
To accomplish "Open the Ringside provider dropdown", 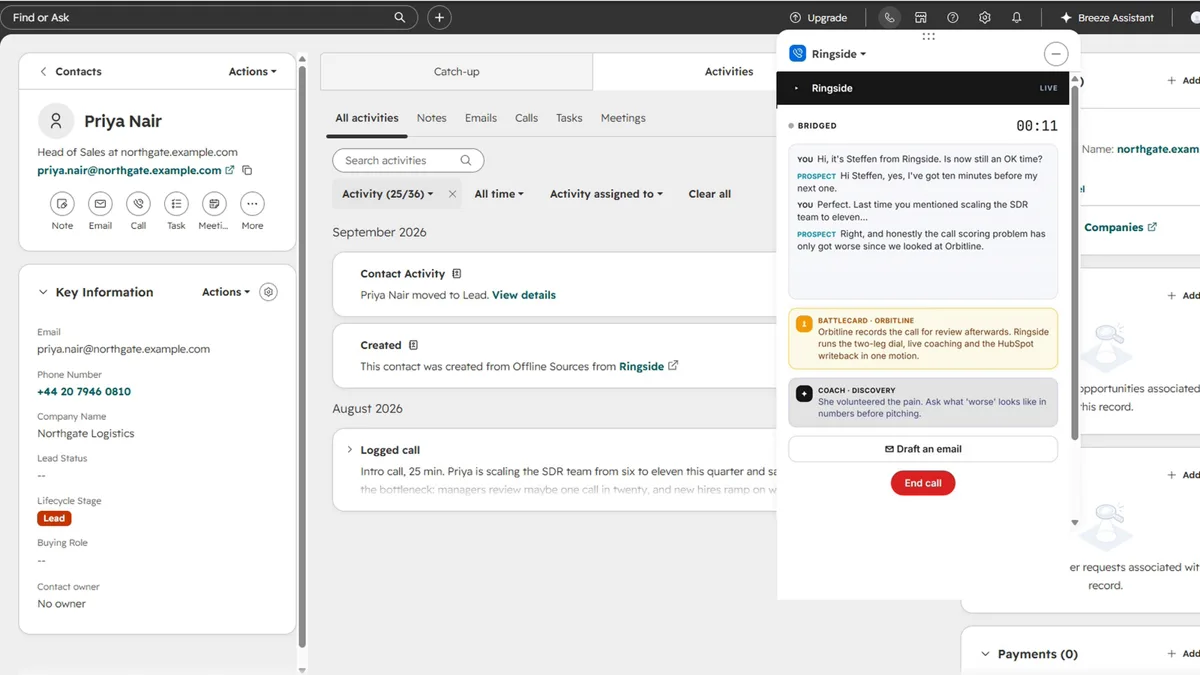I will click(840, 54).
